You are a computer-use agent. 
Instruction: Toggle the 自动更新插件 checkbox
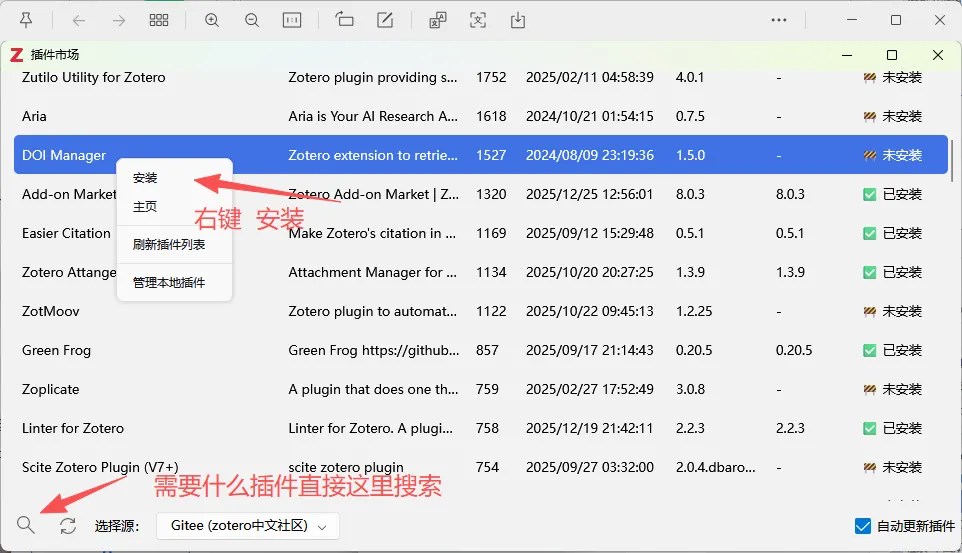tap(863, 526)
